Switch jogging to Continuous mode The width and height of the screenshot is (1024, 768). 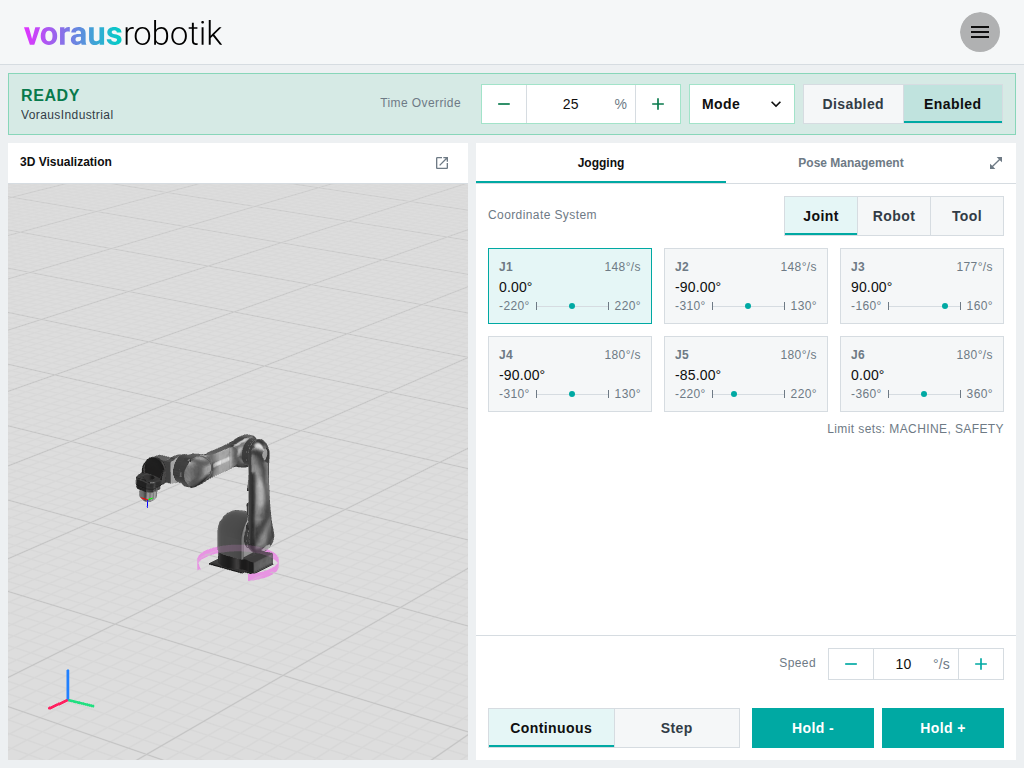pyautogui.click(x=551, y=728)
